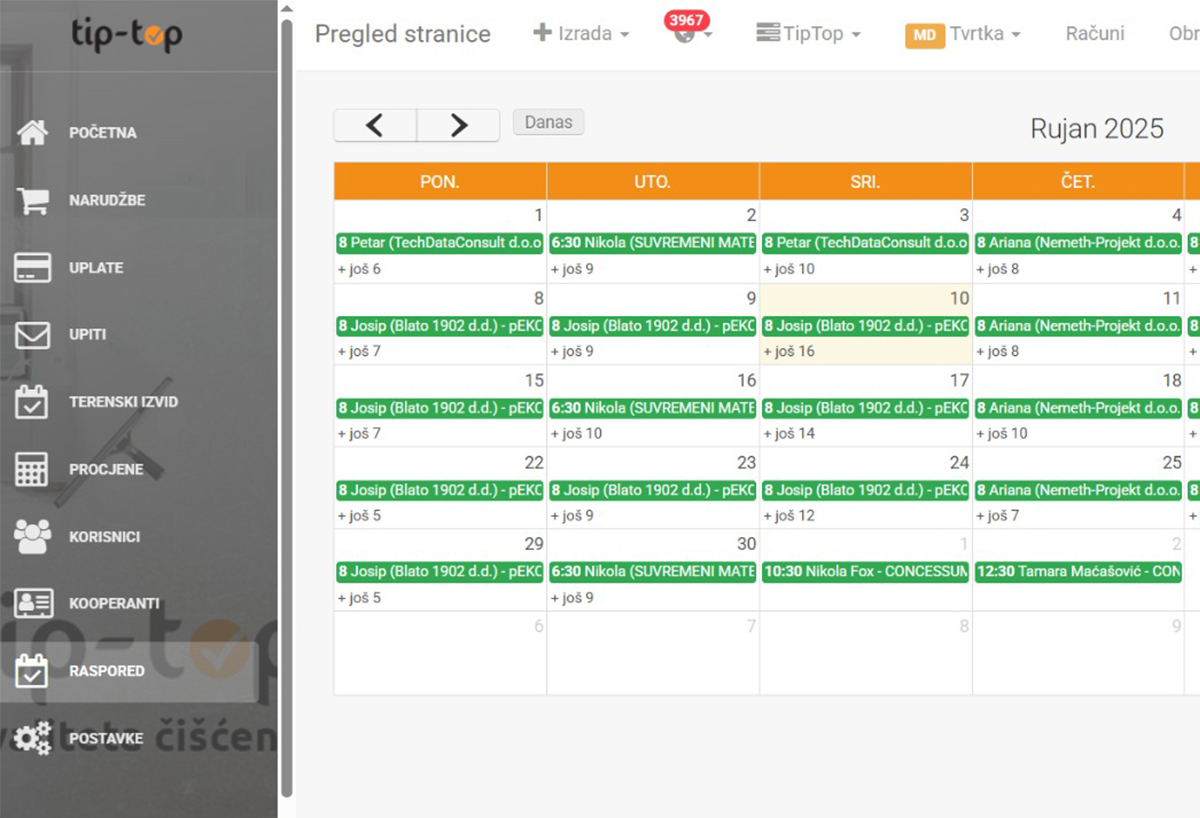This screenshot has width=1200, height=818.
Task: Click the Postavke gears icon
Action: [x=32, y=739]
